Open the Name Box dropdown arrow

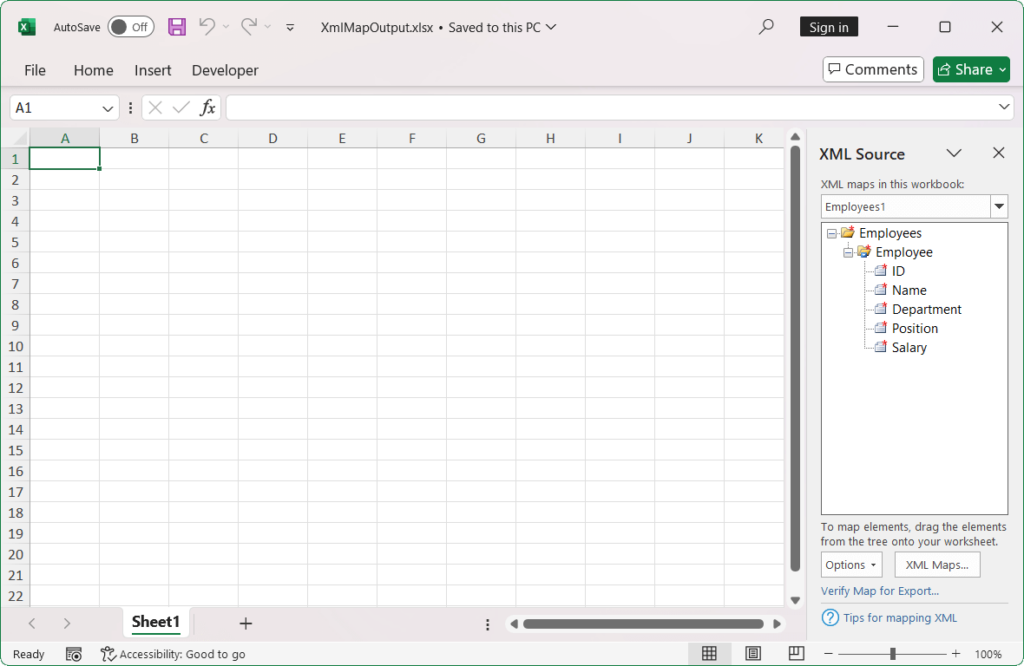(107, 107)
